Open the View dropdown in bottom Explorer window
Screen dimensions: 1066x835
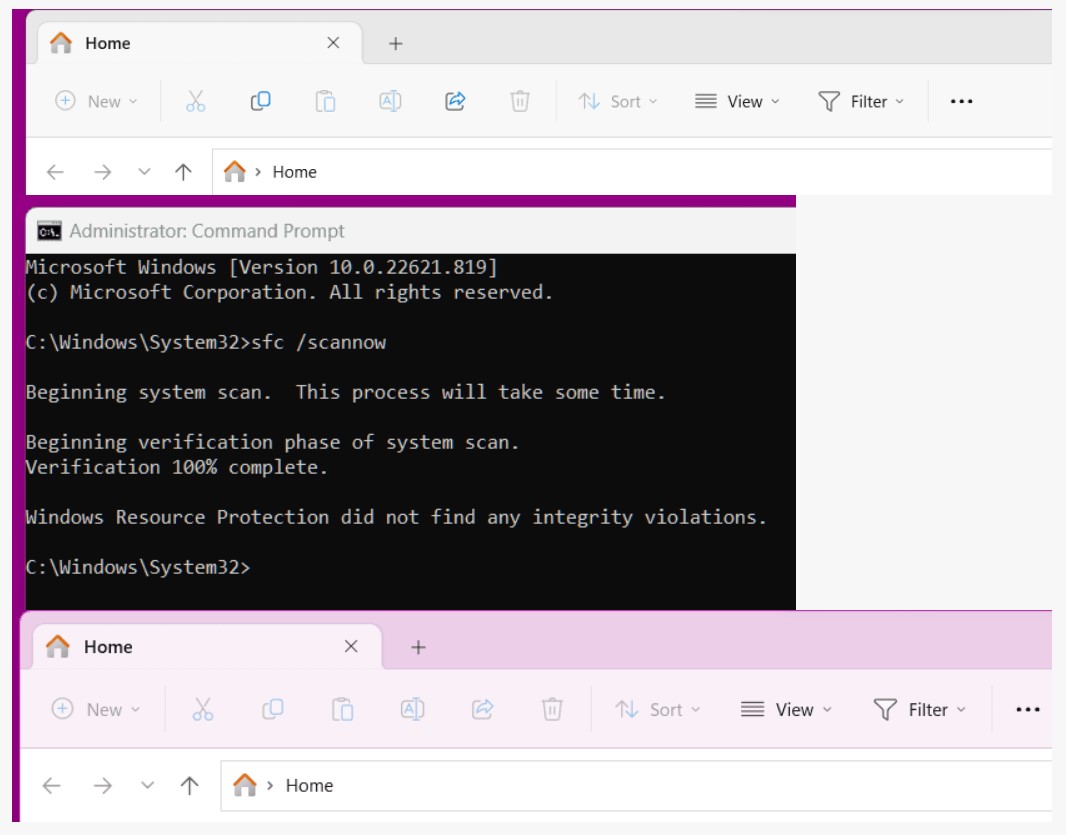(x=787, y=709)
